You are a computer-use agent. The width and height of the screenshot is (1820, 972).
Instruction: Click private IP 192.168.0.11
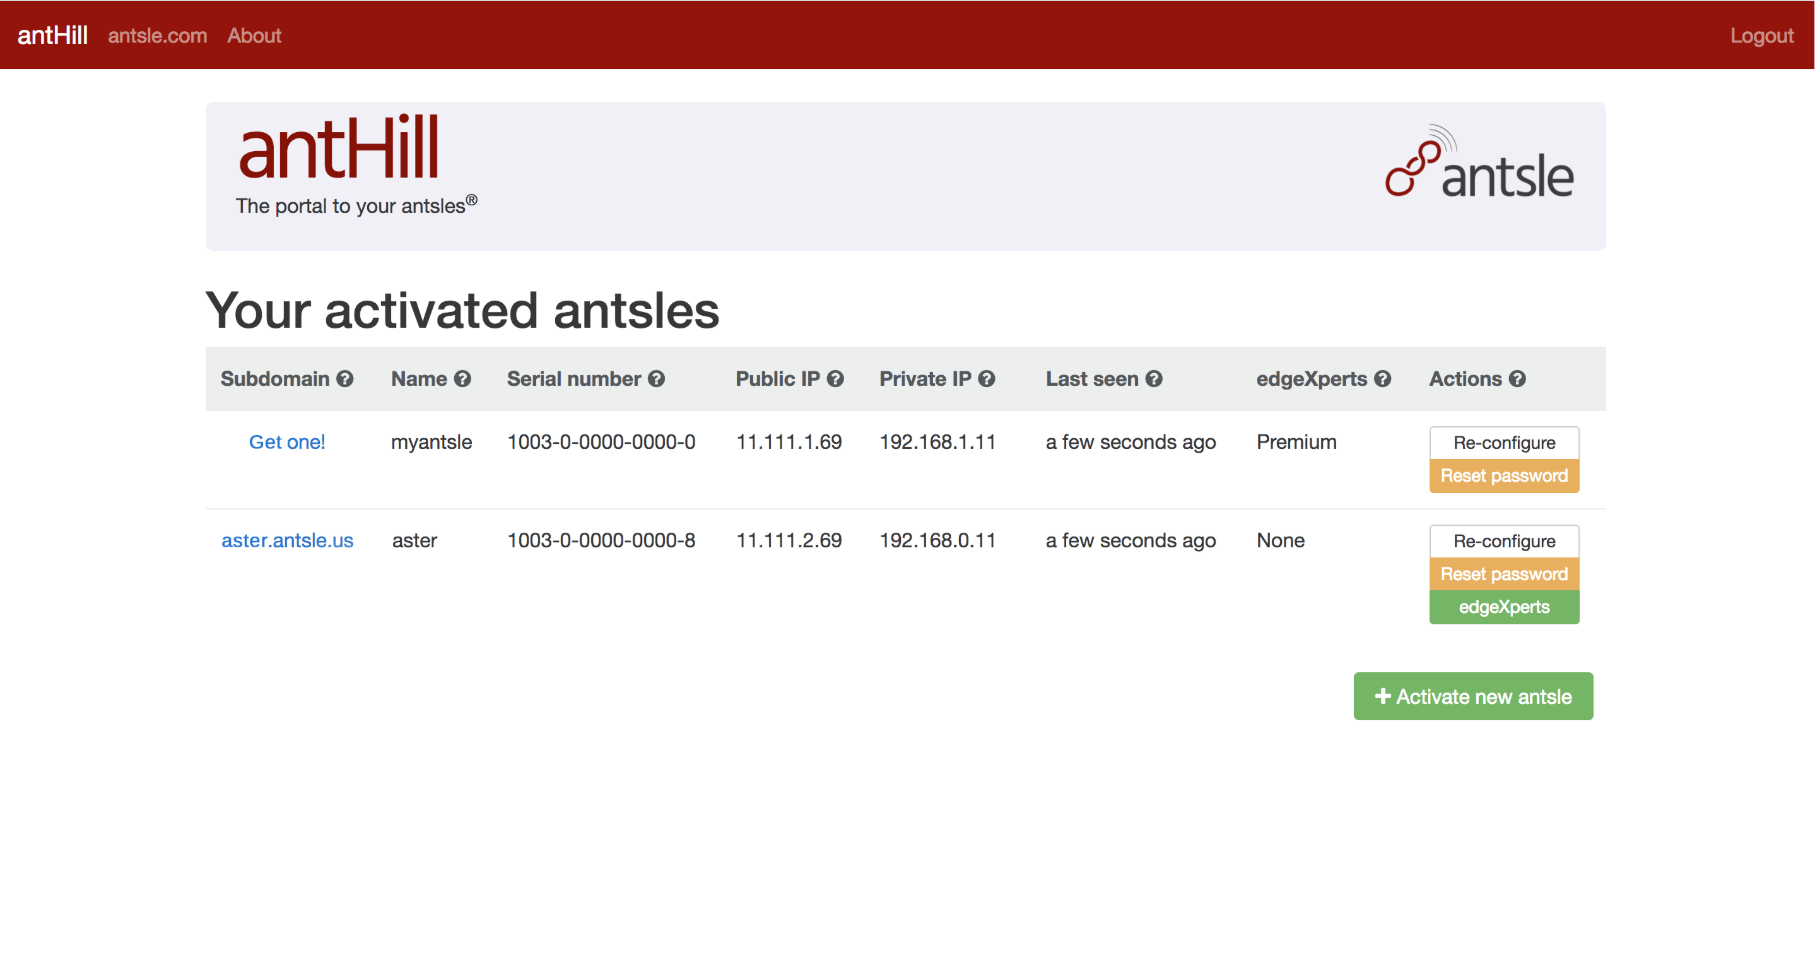coord(938,540)
